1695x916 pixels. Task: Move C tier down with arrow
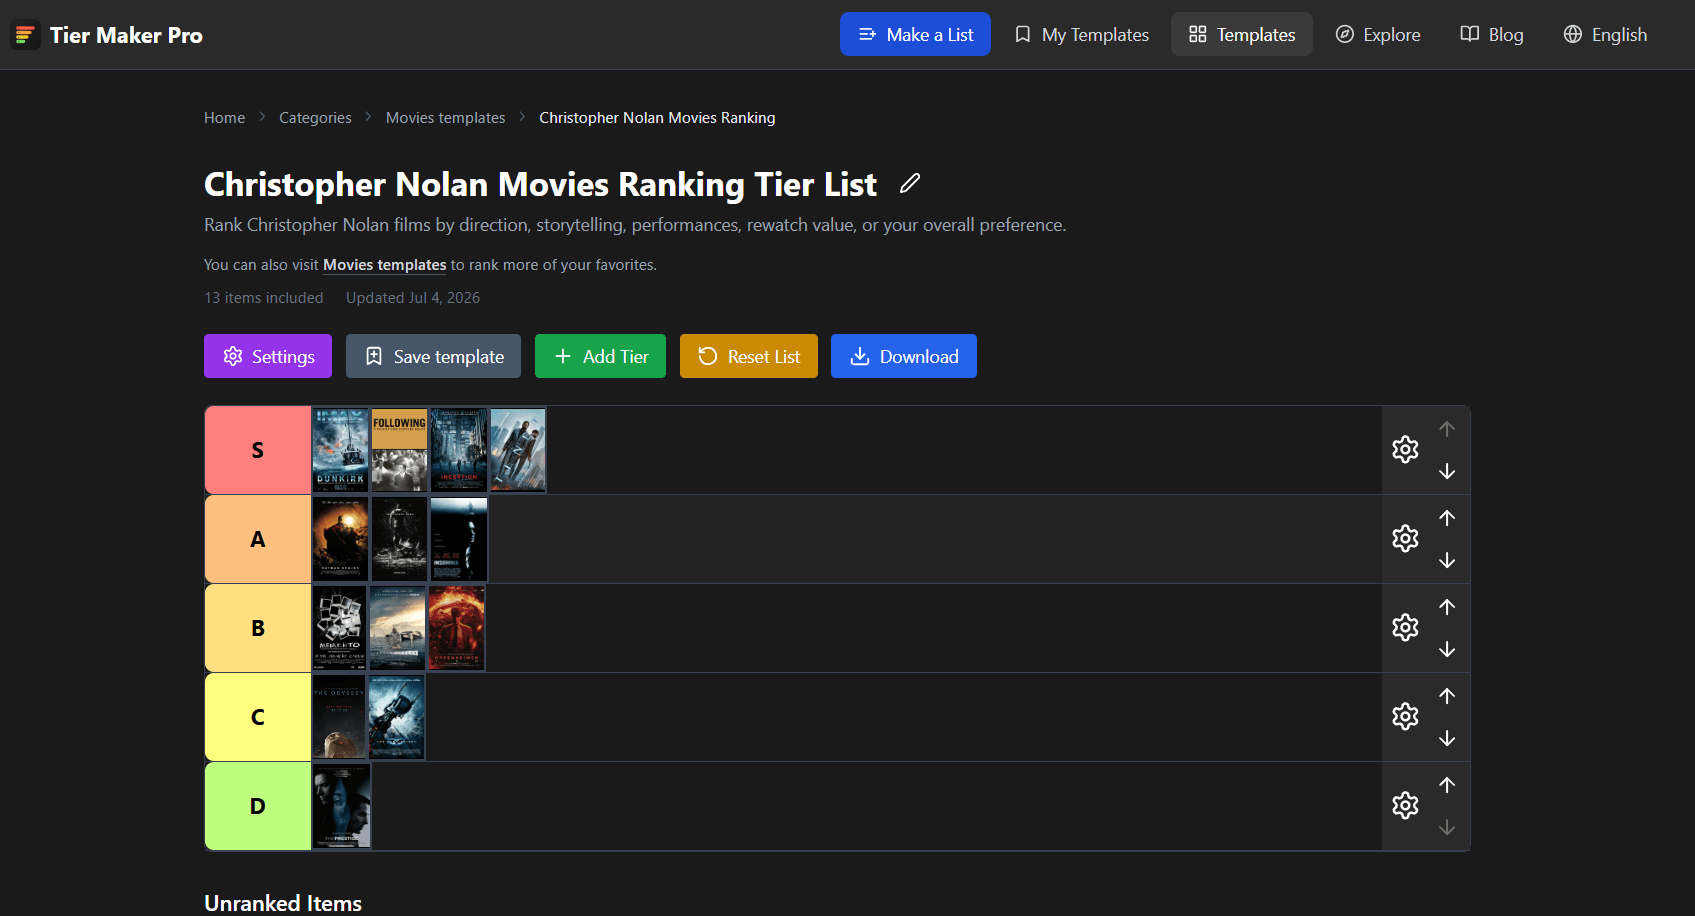(x=1447, y=738)
